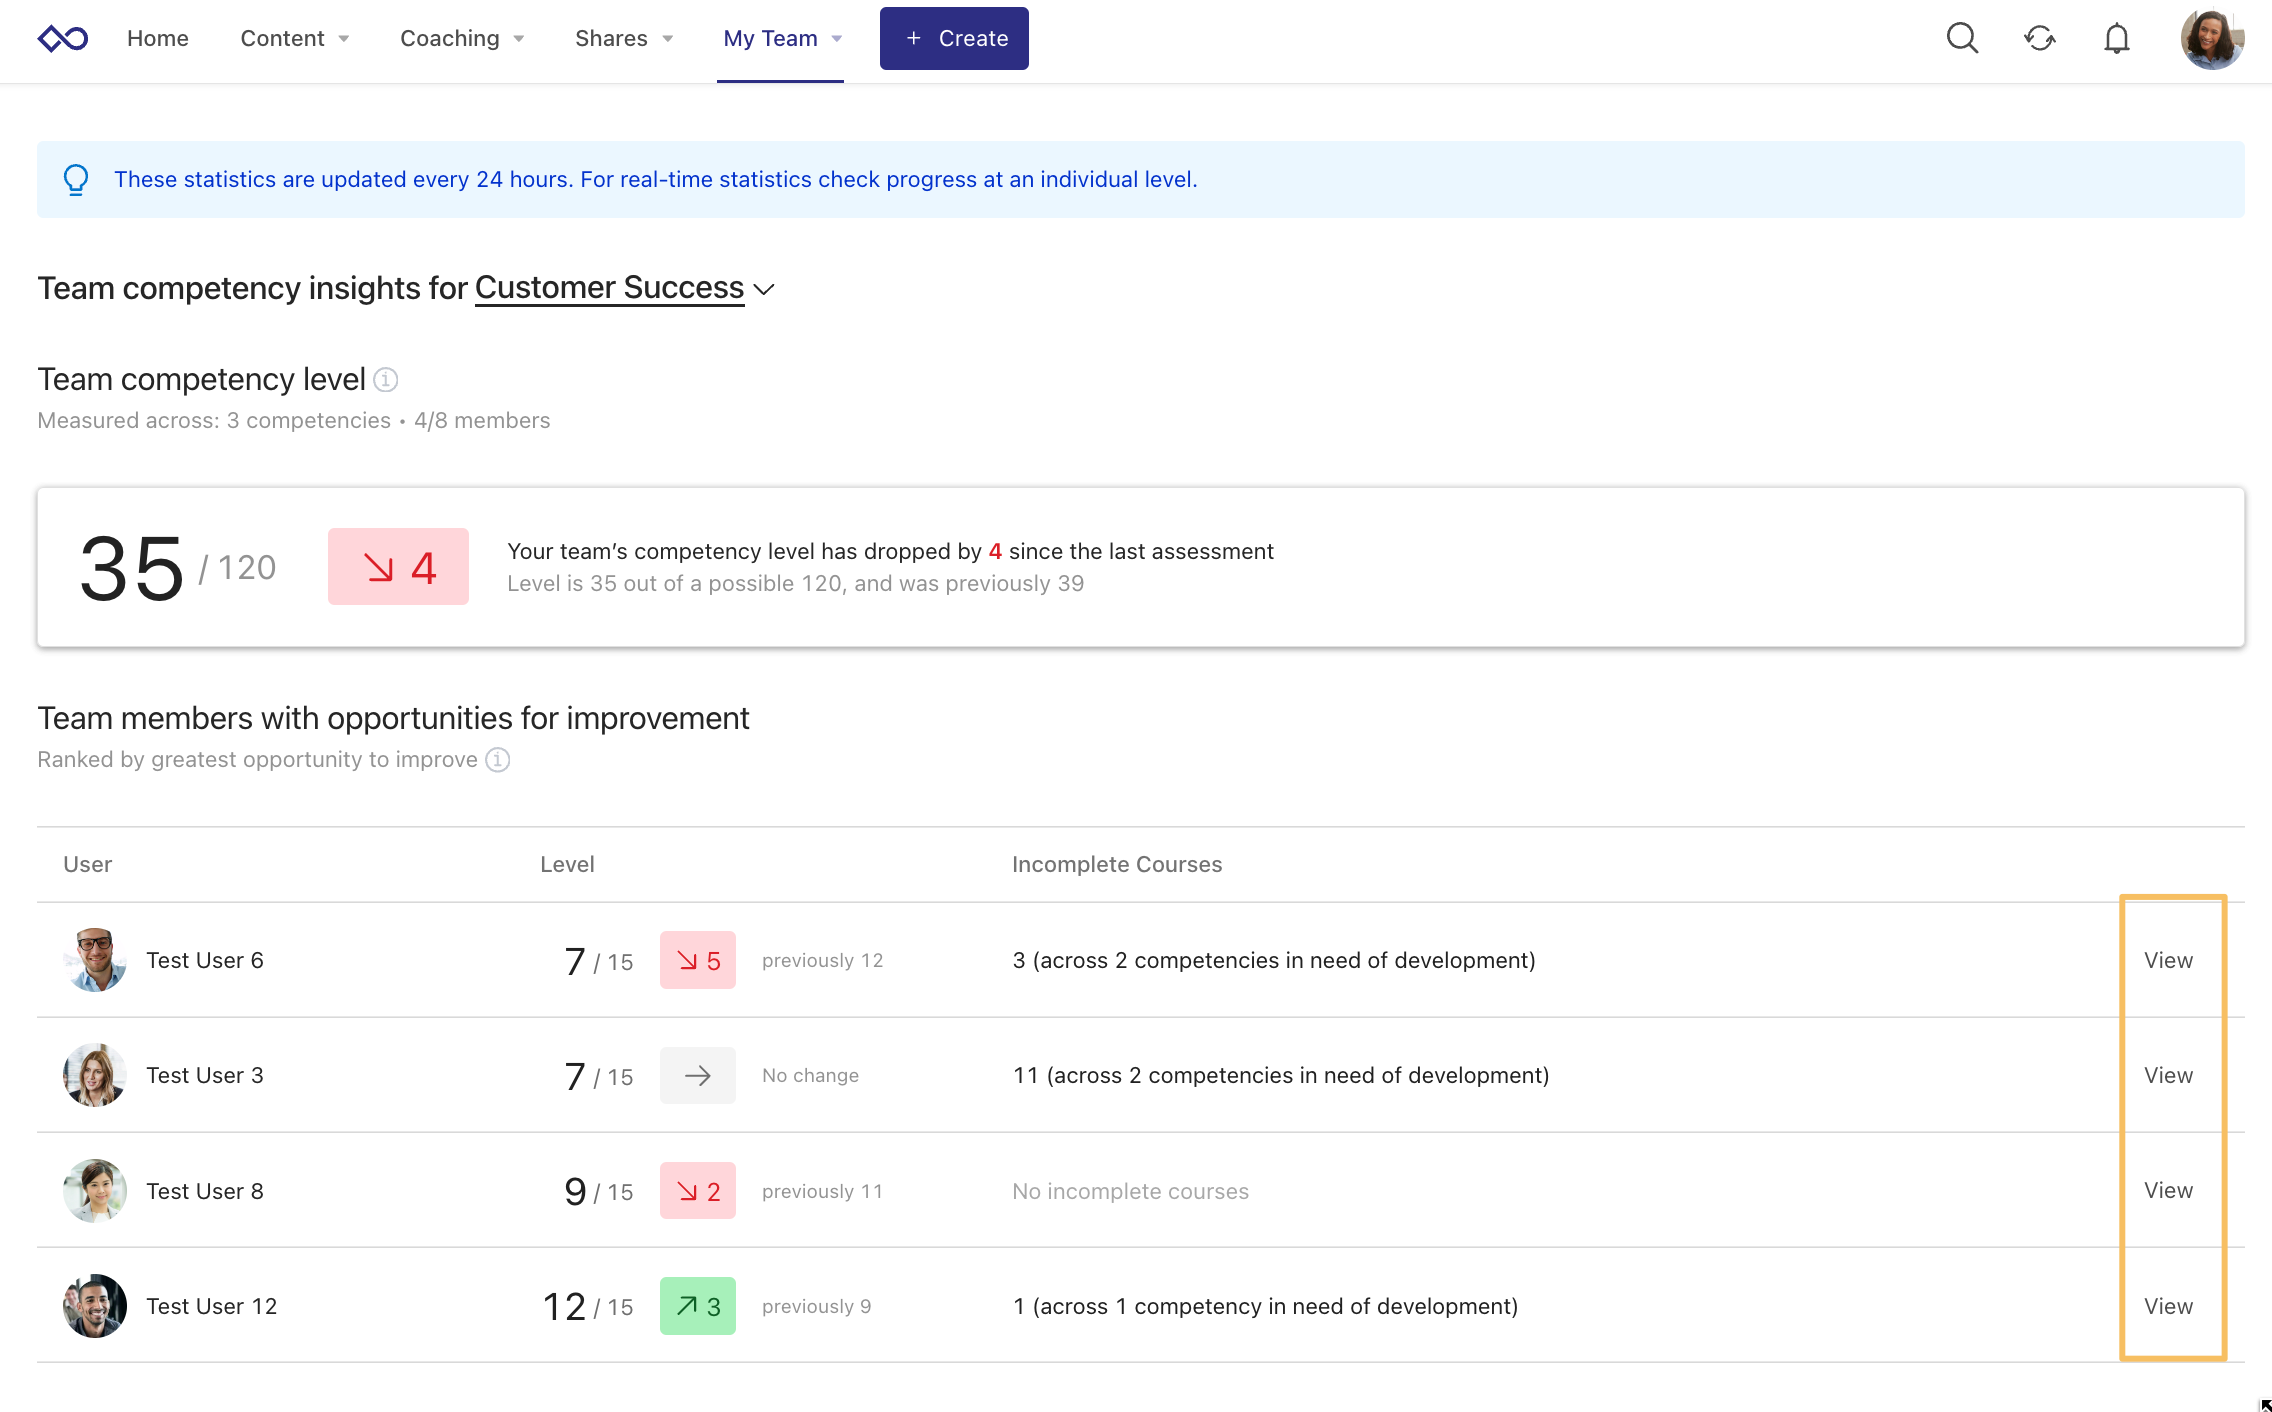This screenshot has width=2272, height=1412.
Task: Click 'No incomplete courses' text
Action: (x=1131, y=1191)
